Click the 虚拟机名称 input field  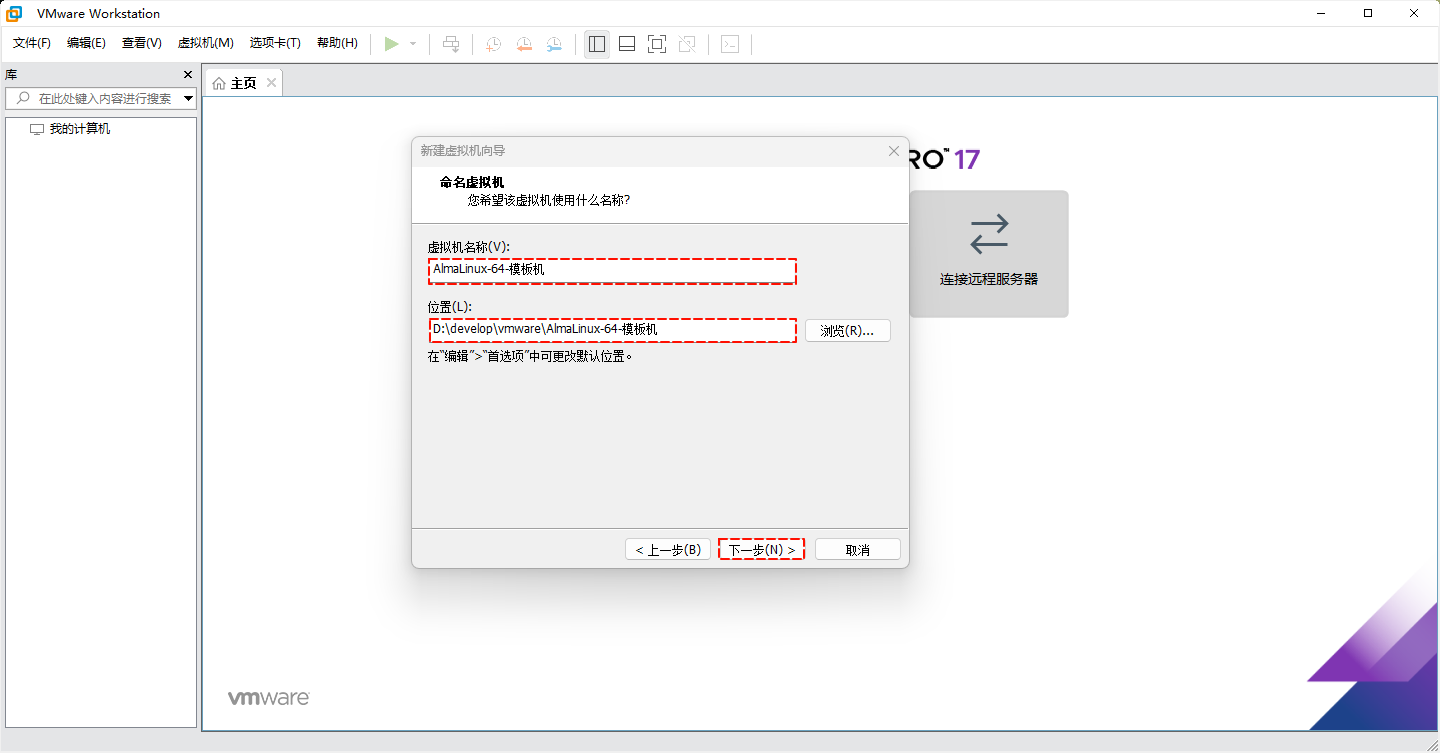click(x=612, y=271)
